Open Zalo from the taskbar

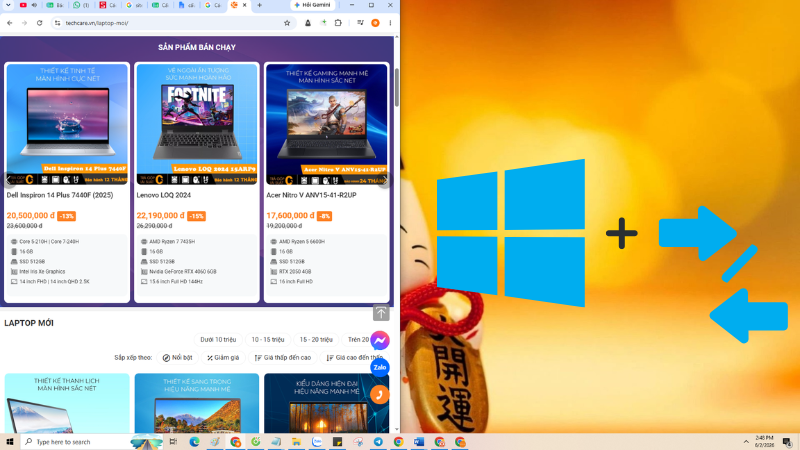(317, 442)
